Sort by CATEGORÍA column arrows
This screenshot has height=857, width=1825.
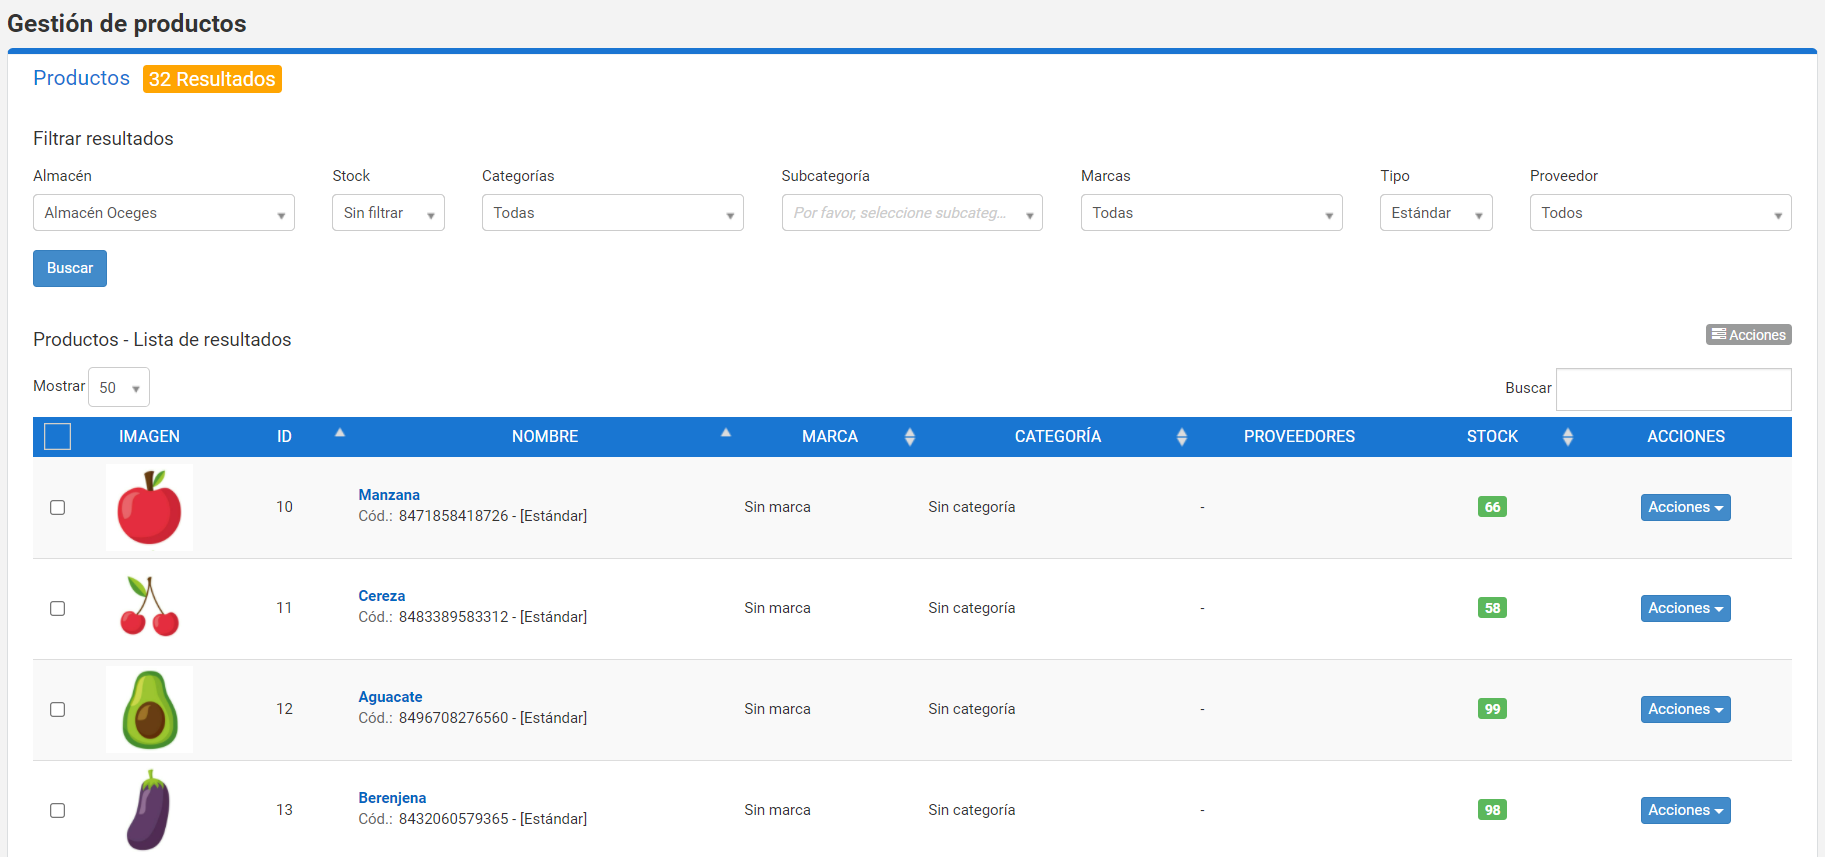[1182, 437]
